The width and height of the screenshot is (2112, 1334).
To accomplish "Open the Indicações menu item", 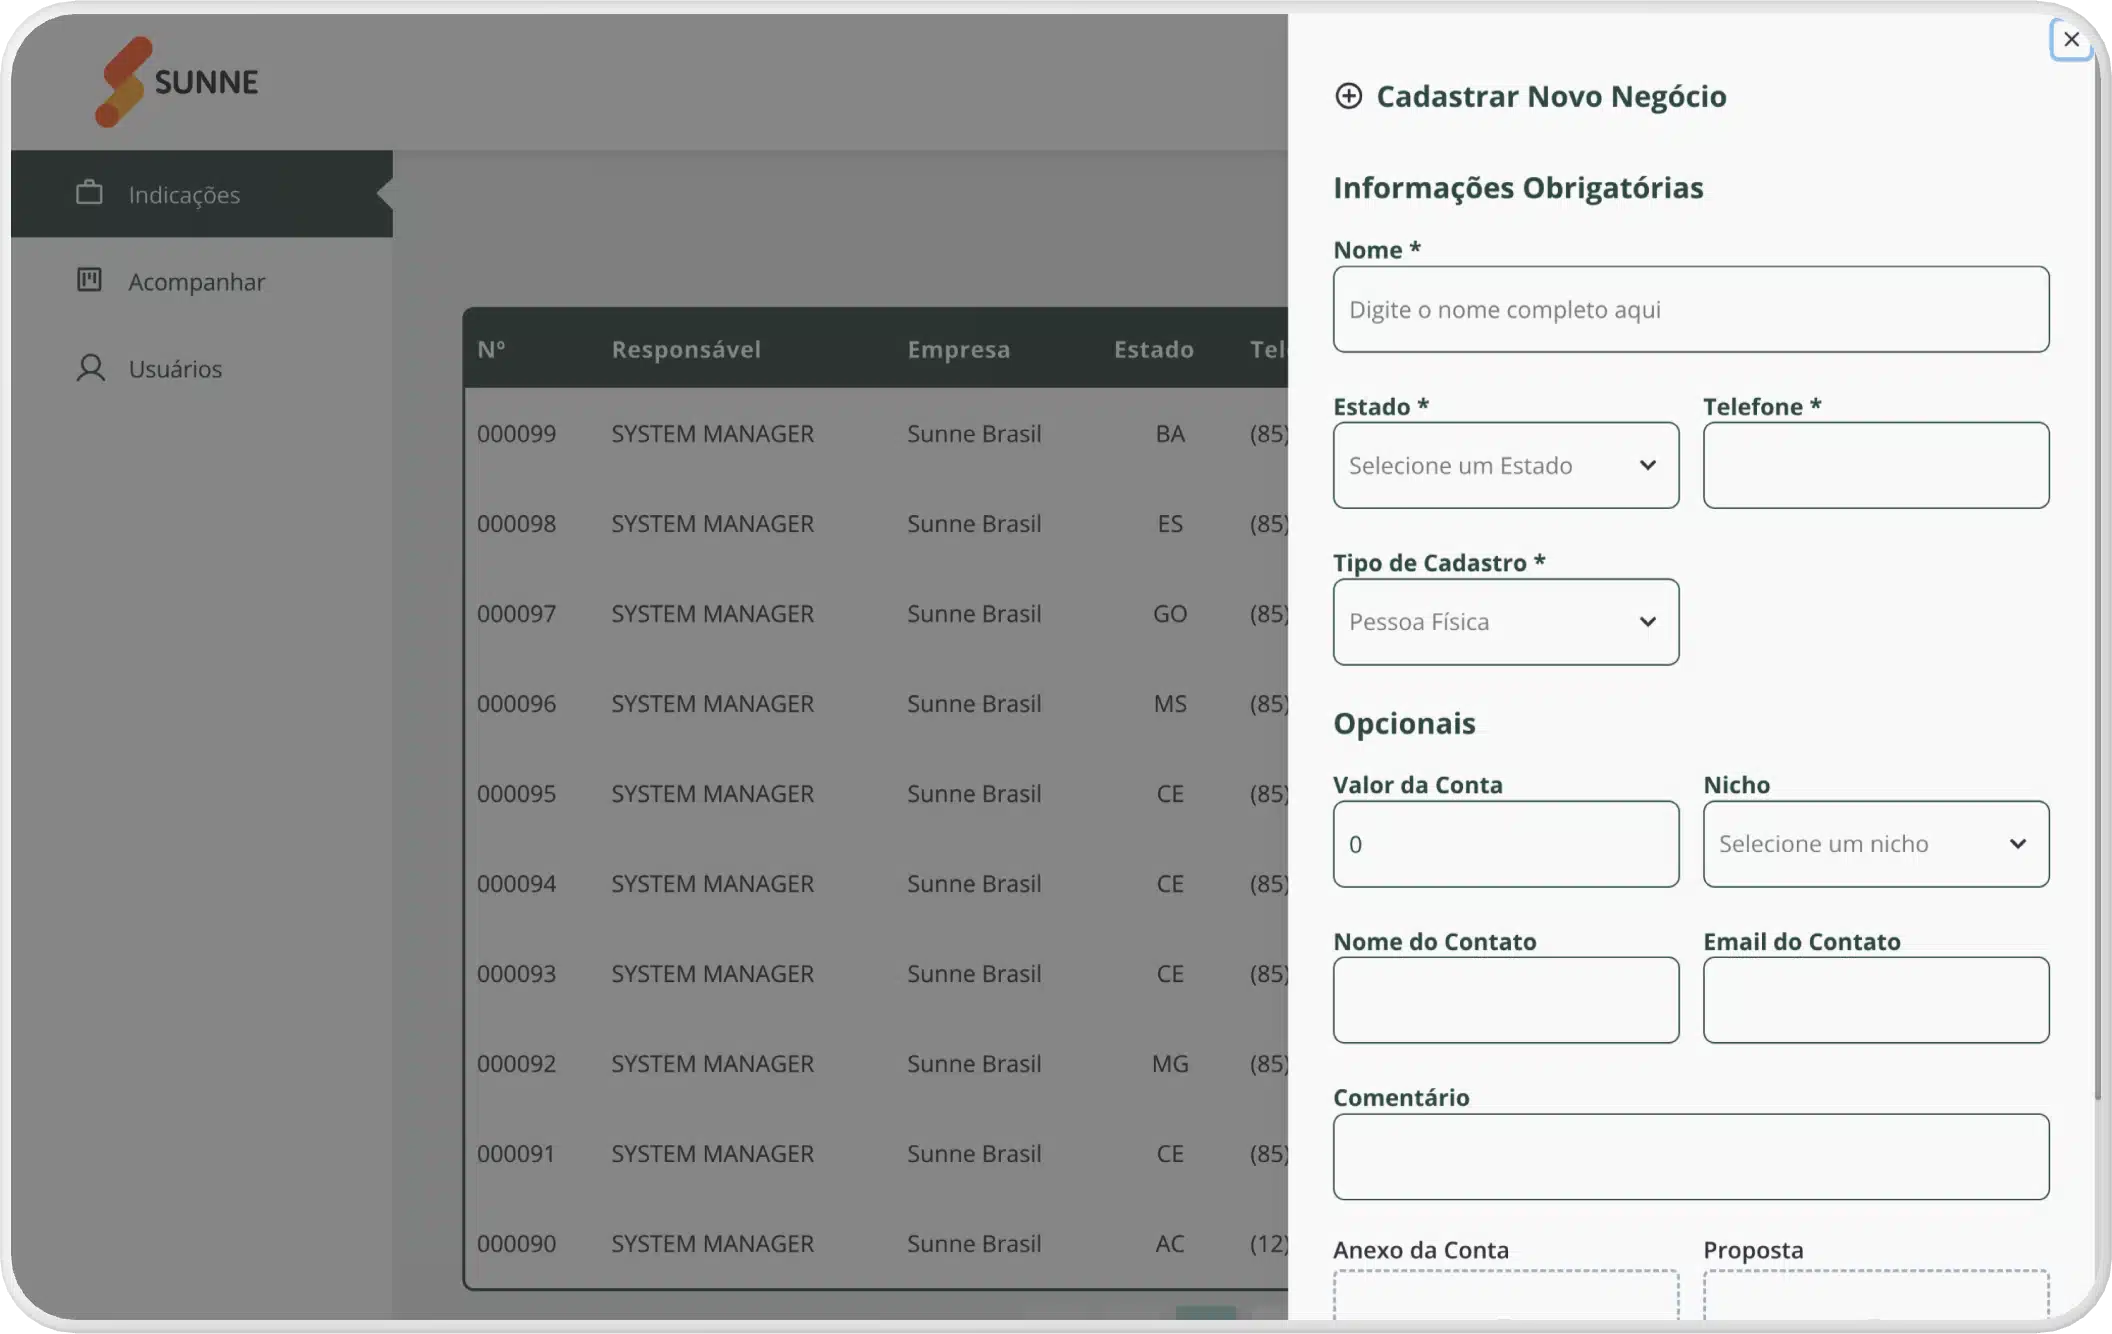I will [x=202, y=194].
